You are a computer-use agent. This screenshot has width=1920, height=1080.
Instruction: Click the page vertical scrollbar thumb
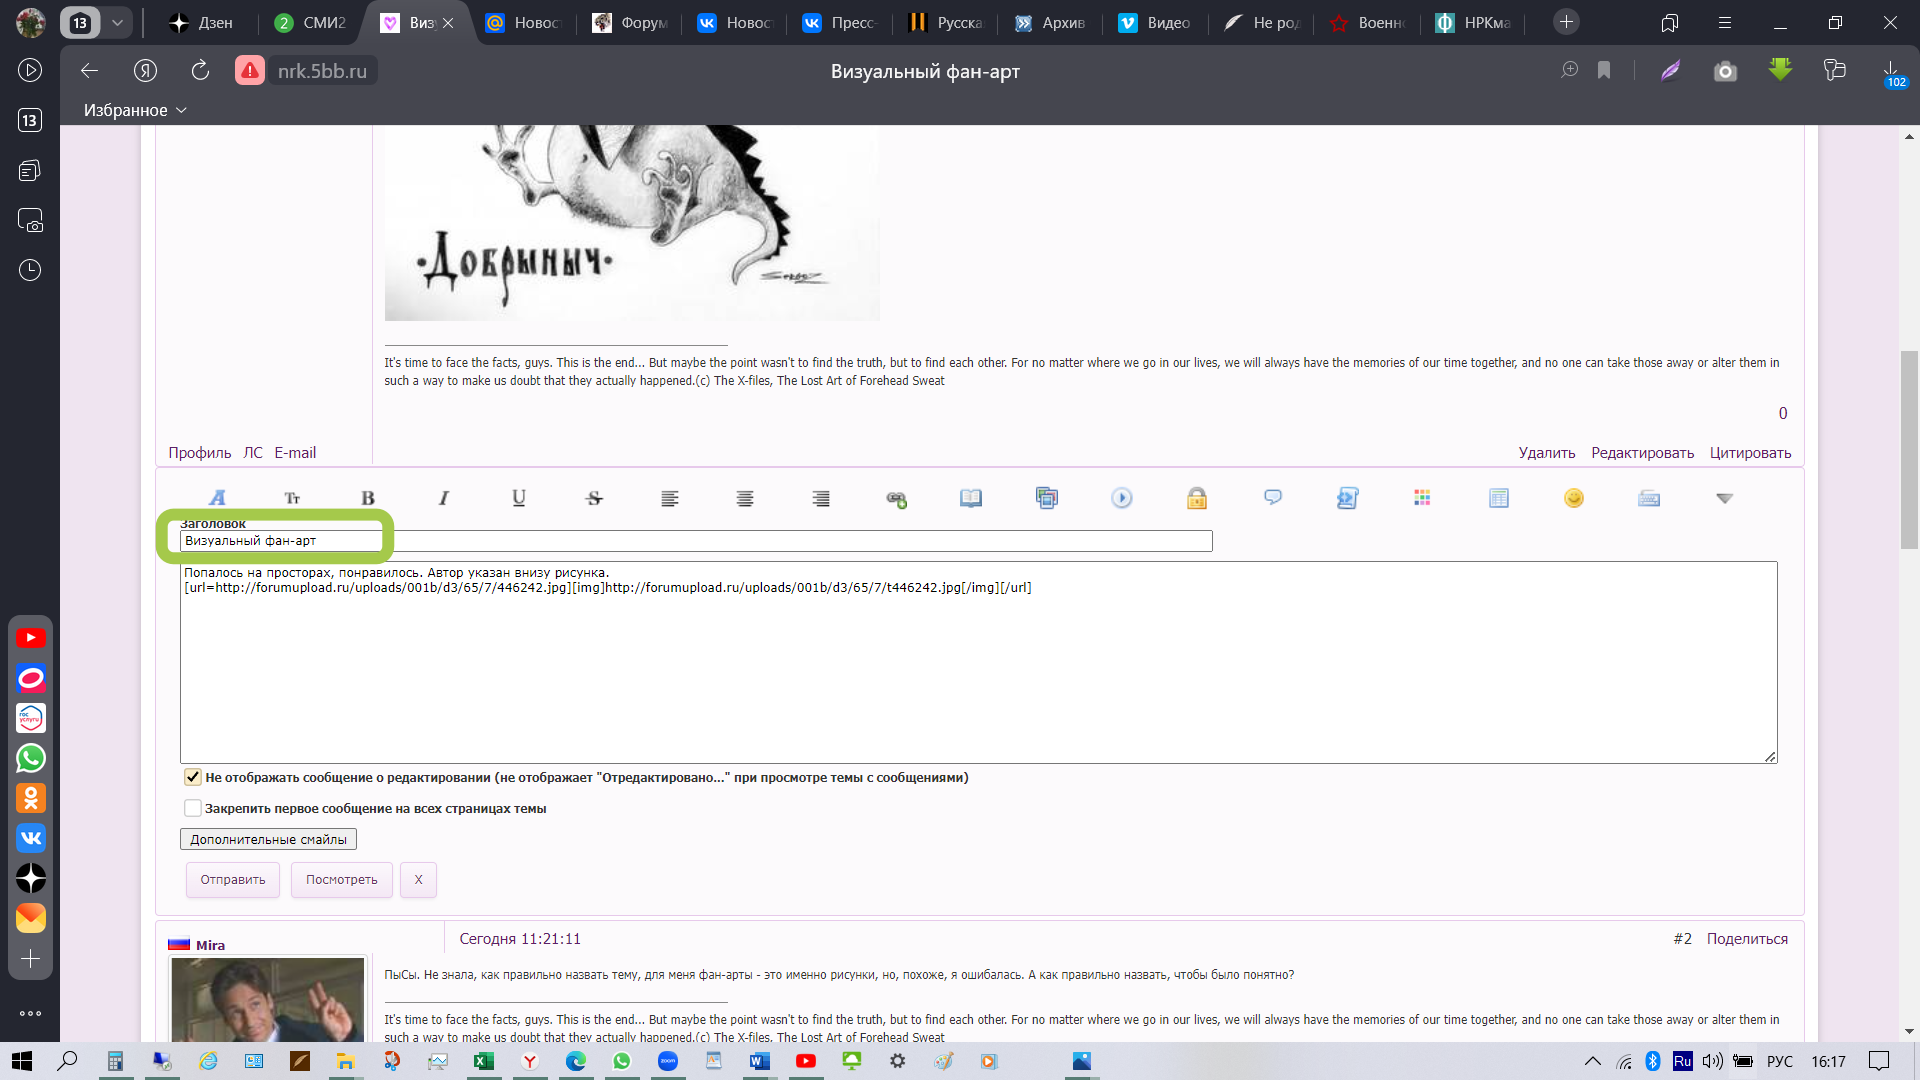click(1909, 450)
